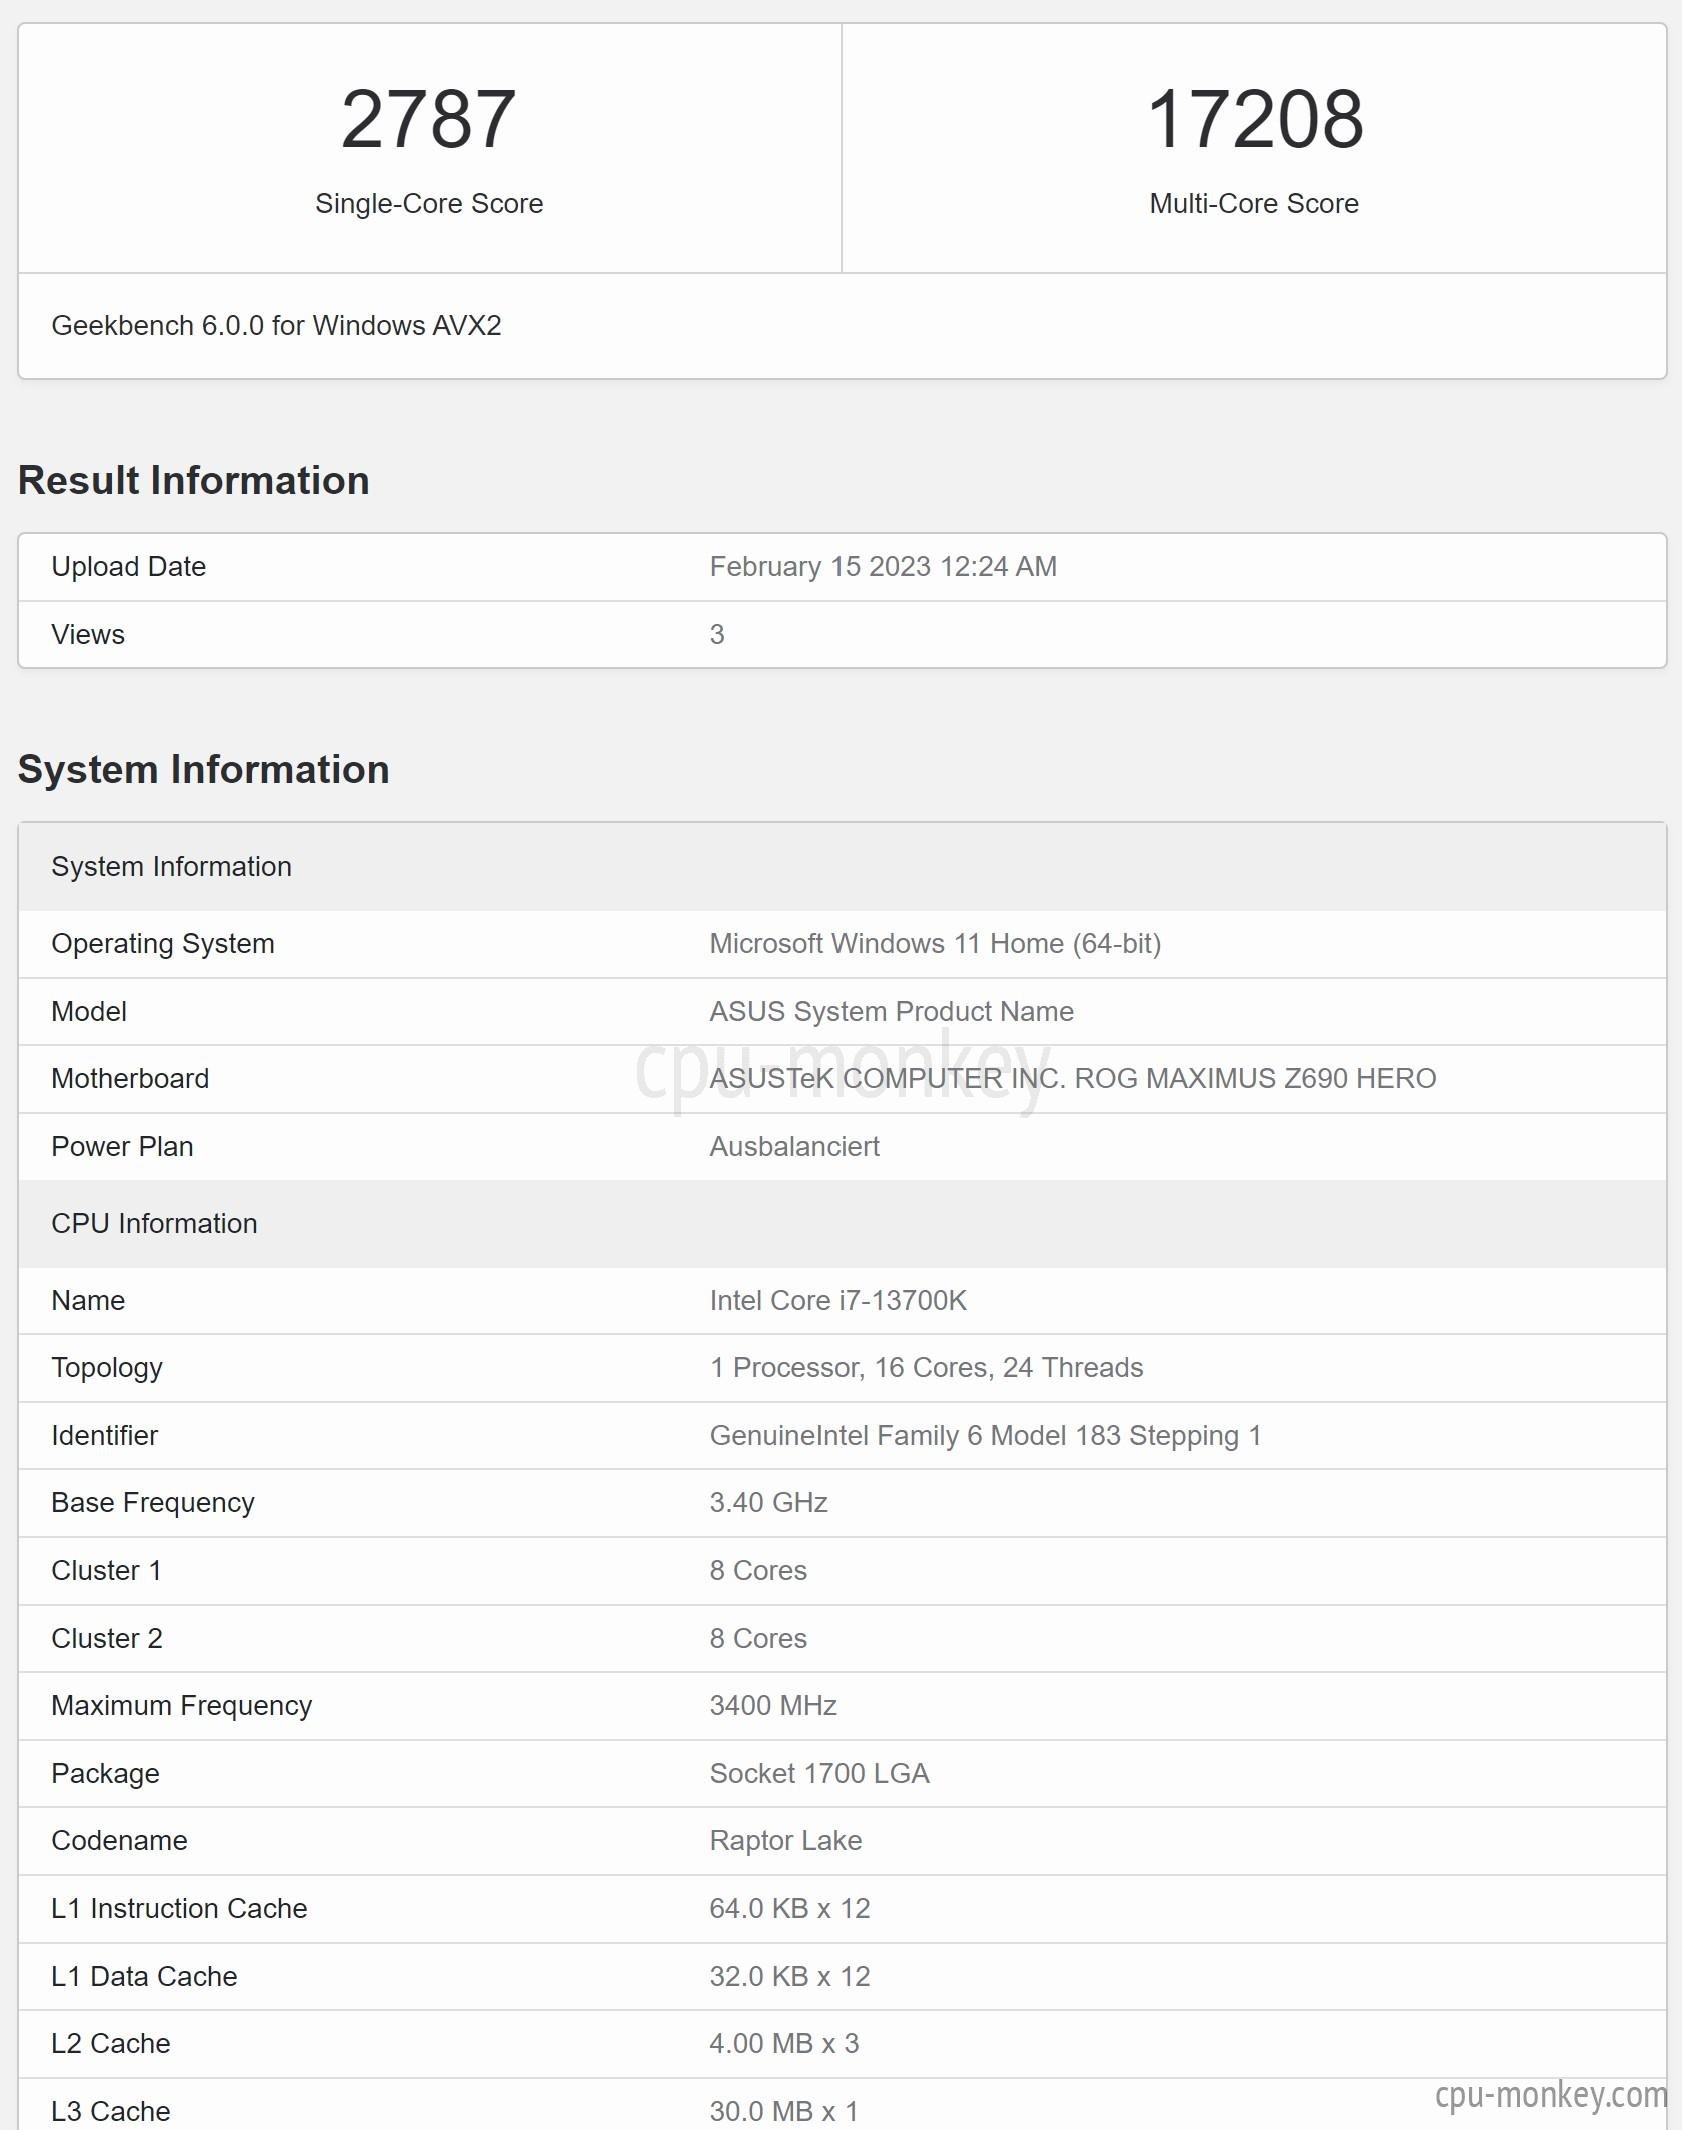This screenshot has width=1682, height=2130.
Task: Click the 8 Cores value for Cluster 1
Action: (758, 1570)
